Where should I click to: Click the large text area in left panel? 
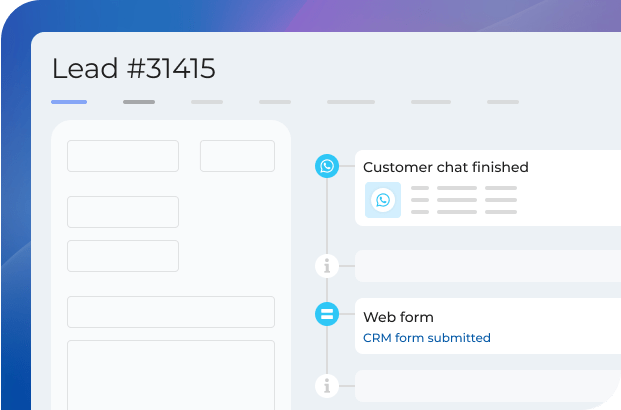pos(171,374)
